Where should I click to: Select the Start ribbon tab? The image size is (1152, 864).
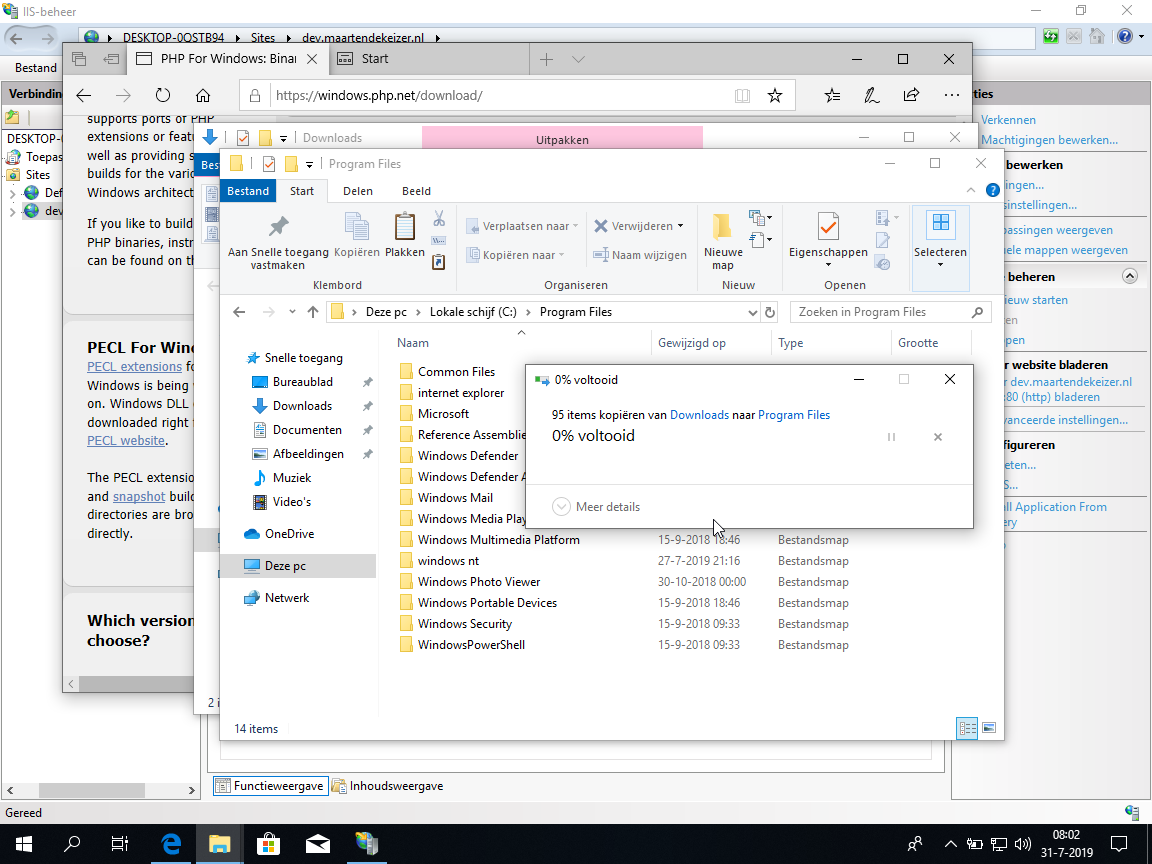(x=302, y=191)
